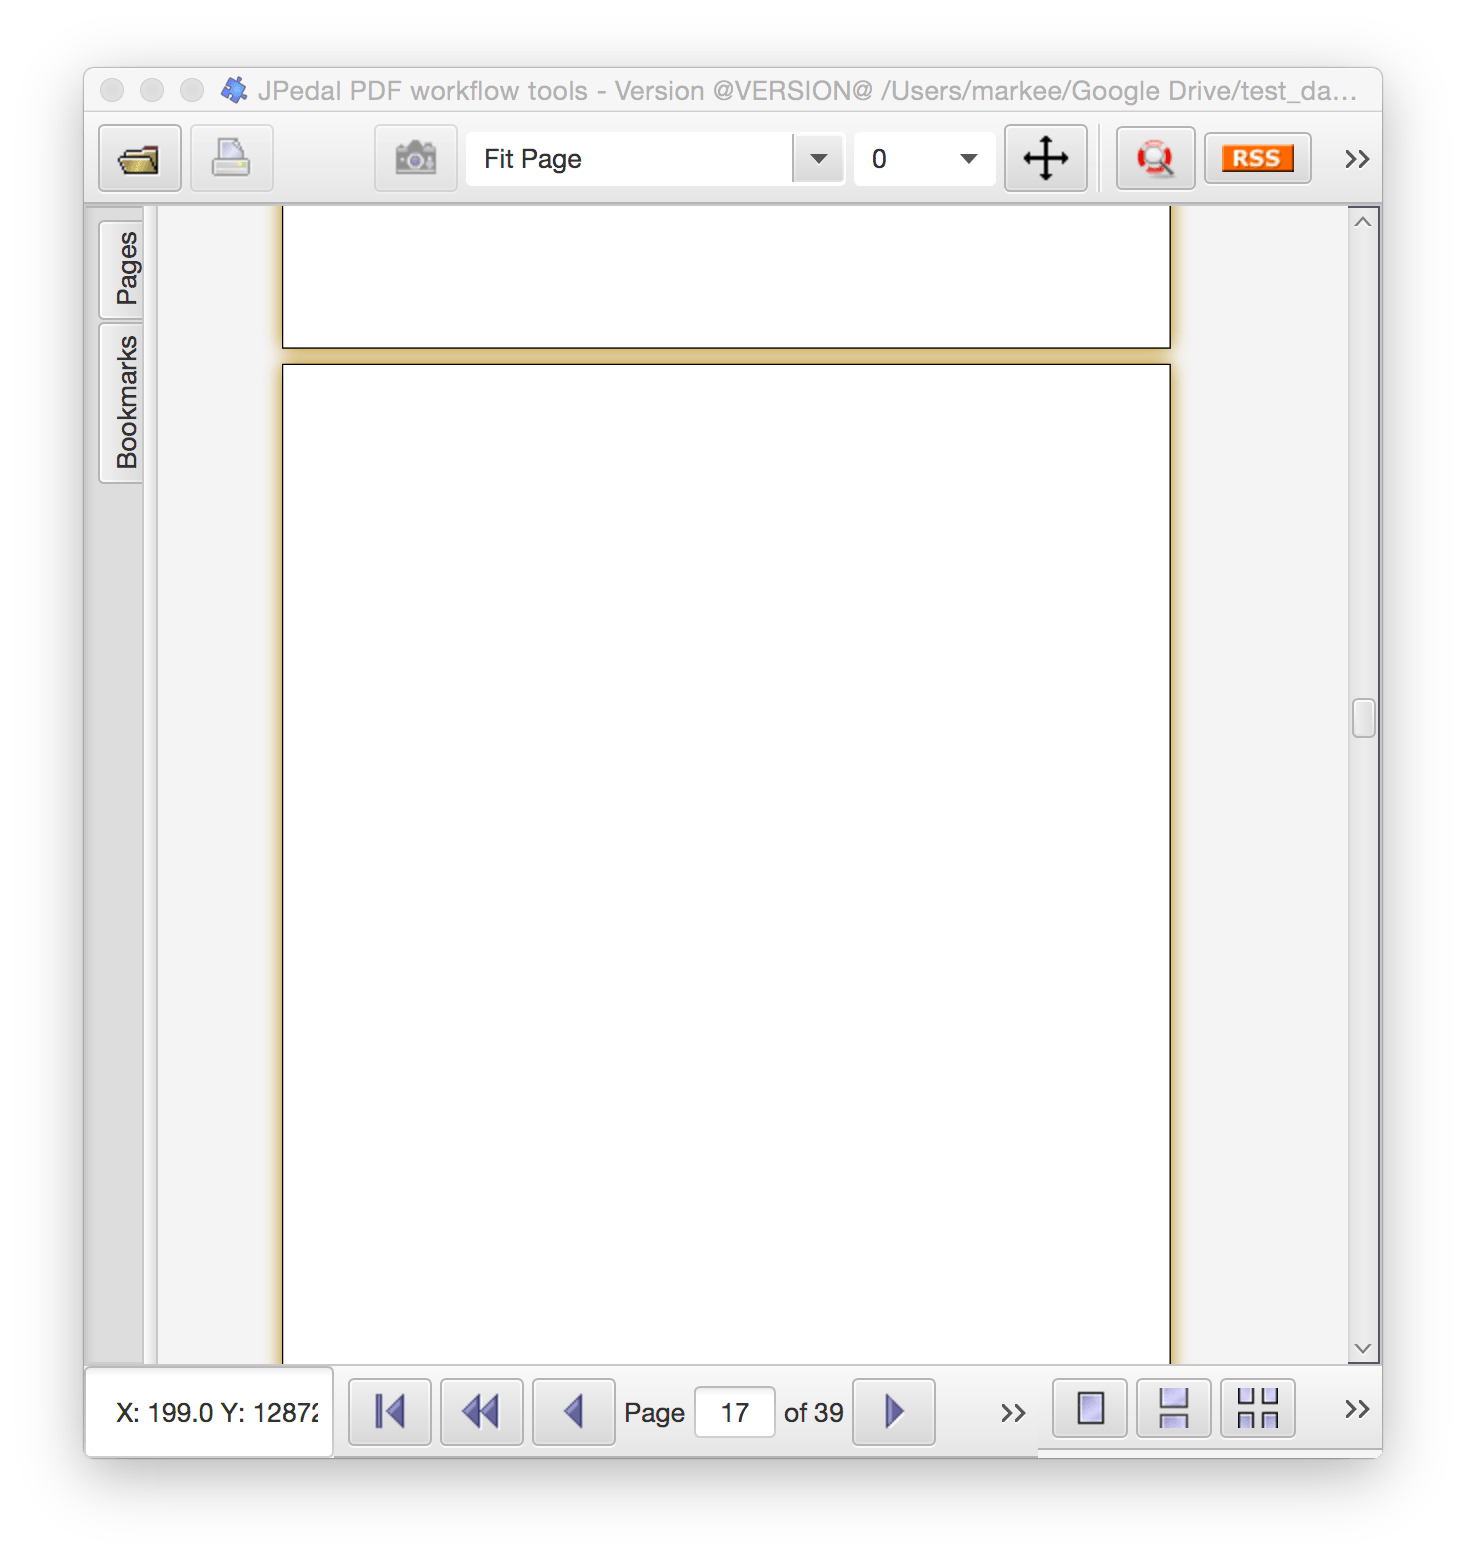Toggle the page grid view mode
1466x1558 pixels.
tap(1257, 1409)
